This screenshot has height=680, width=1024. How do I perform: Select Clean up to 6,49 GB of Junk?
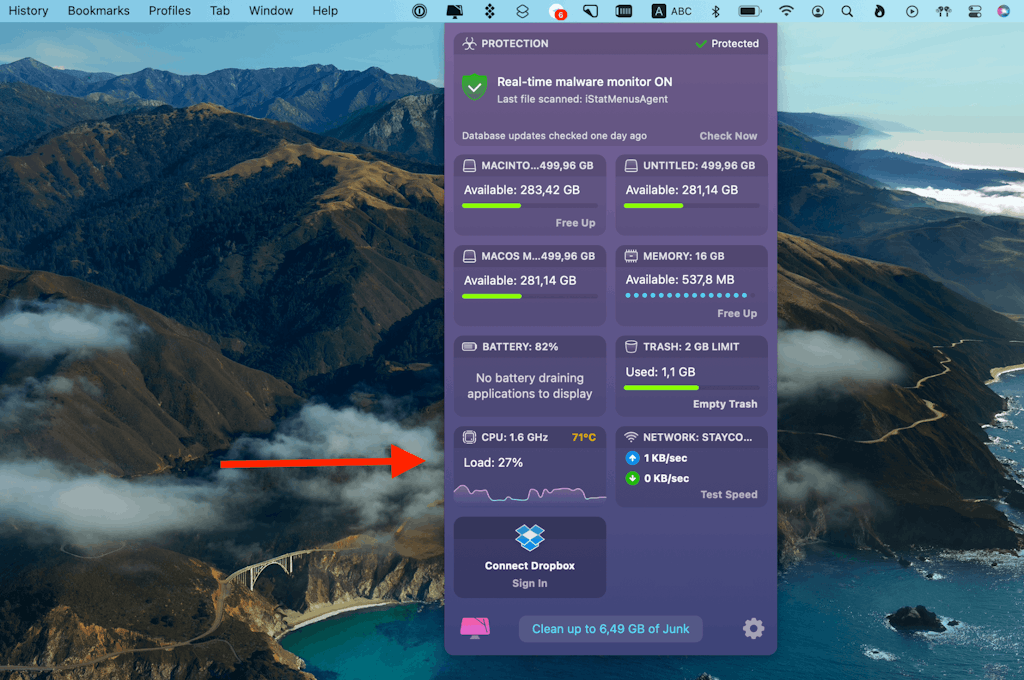pos(610,628)
